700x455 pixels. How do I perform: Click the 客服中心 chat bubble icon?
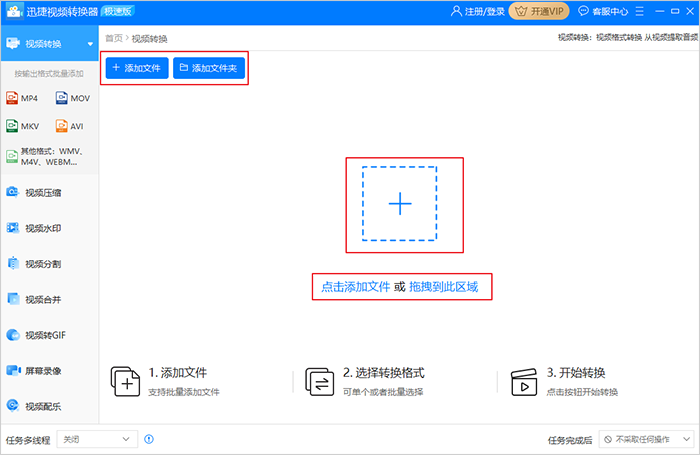[583, 11]
